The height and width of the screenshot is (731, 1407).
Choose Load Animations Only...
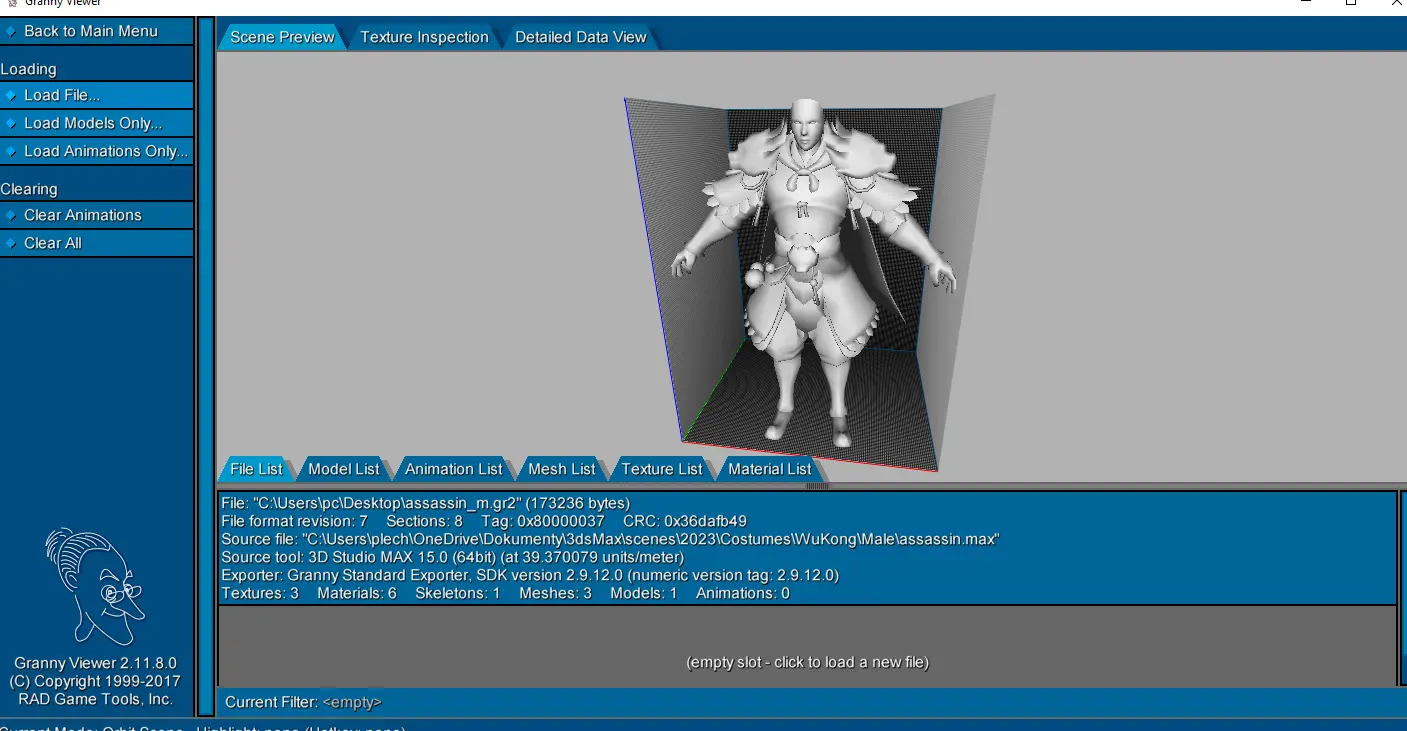click(x=96, y=151)
